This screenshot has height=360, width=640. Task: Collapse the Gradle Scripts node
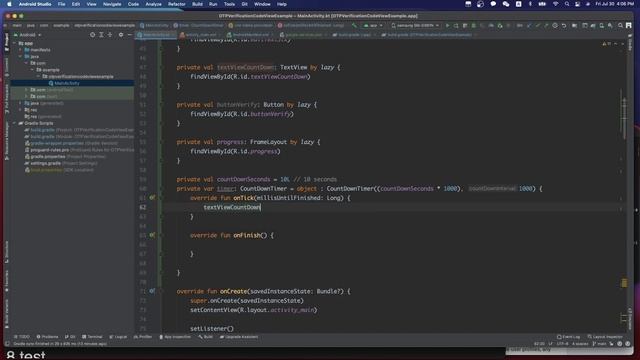tap(15, 123)
